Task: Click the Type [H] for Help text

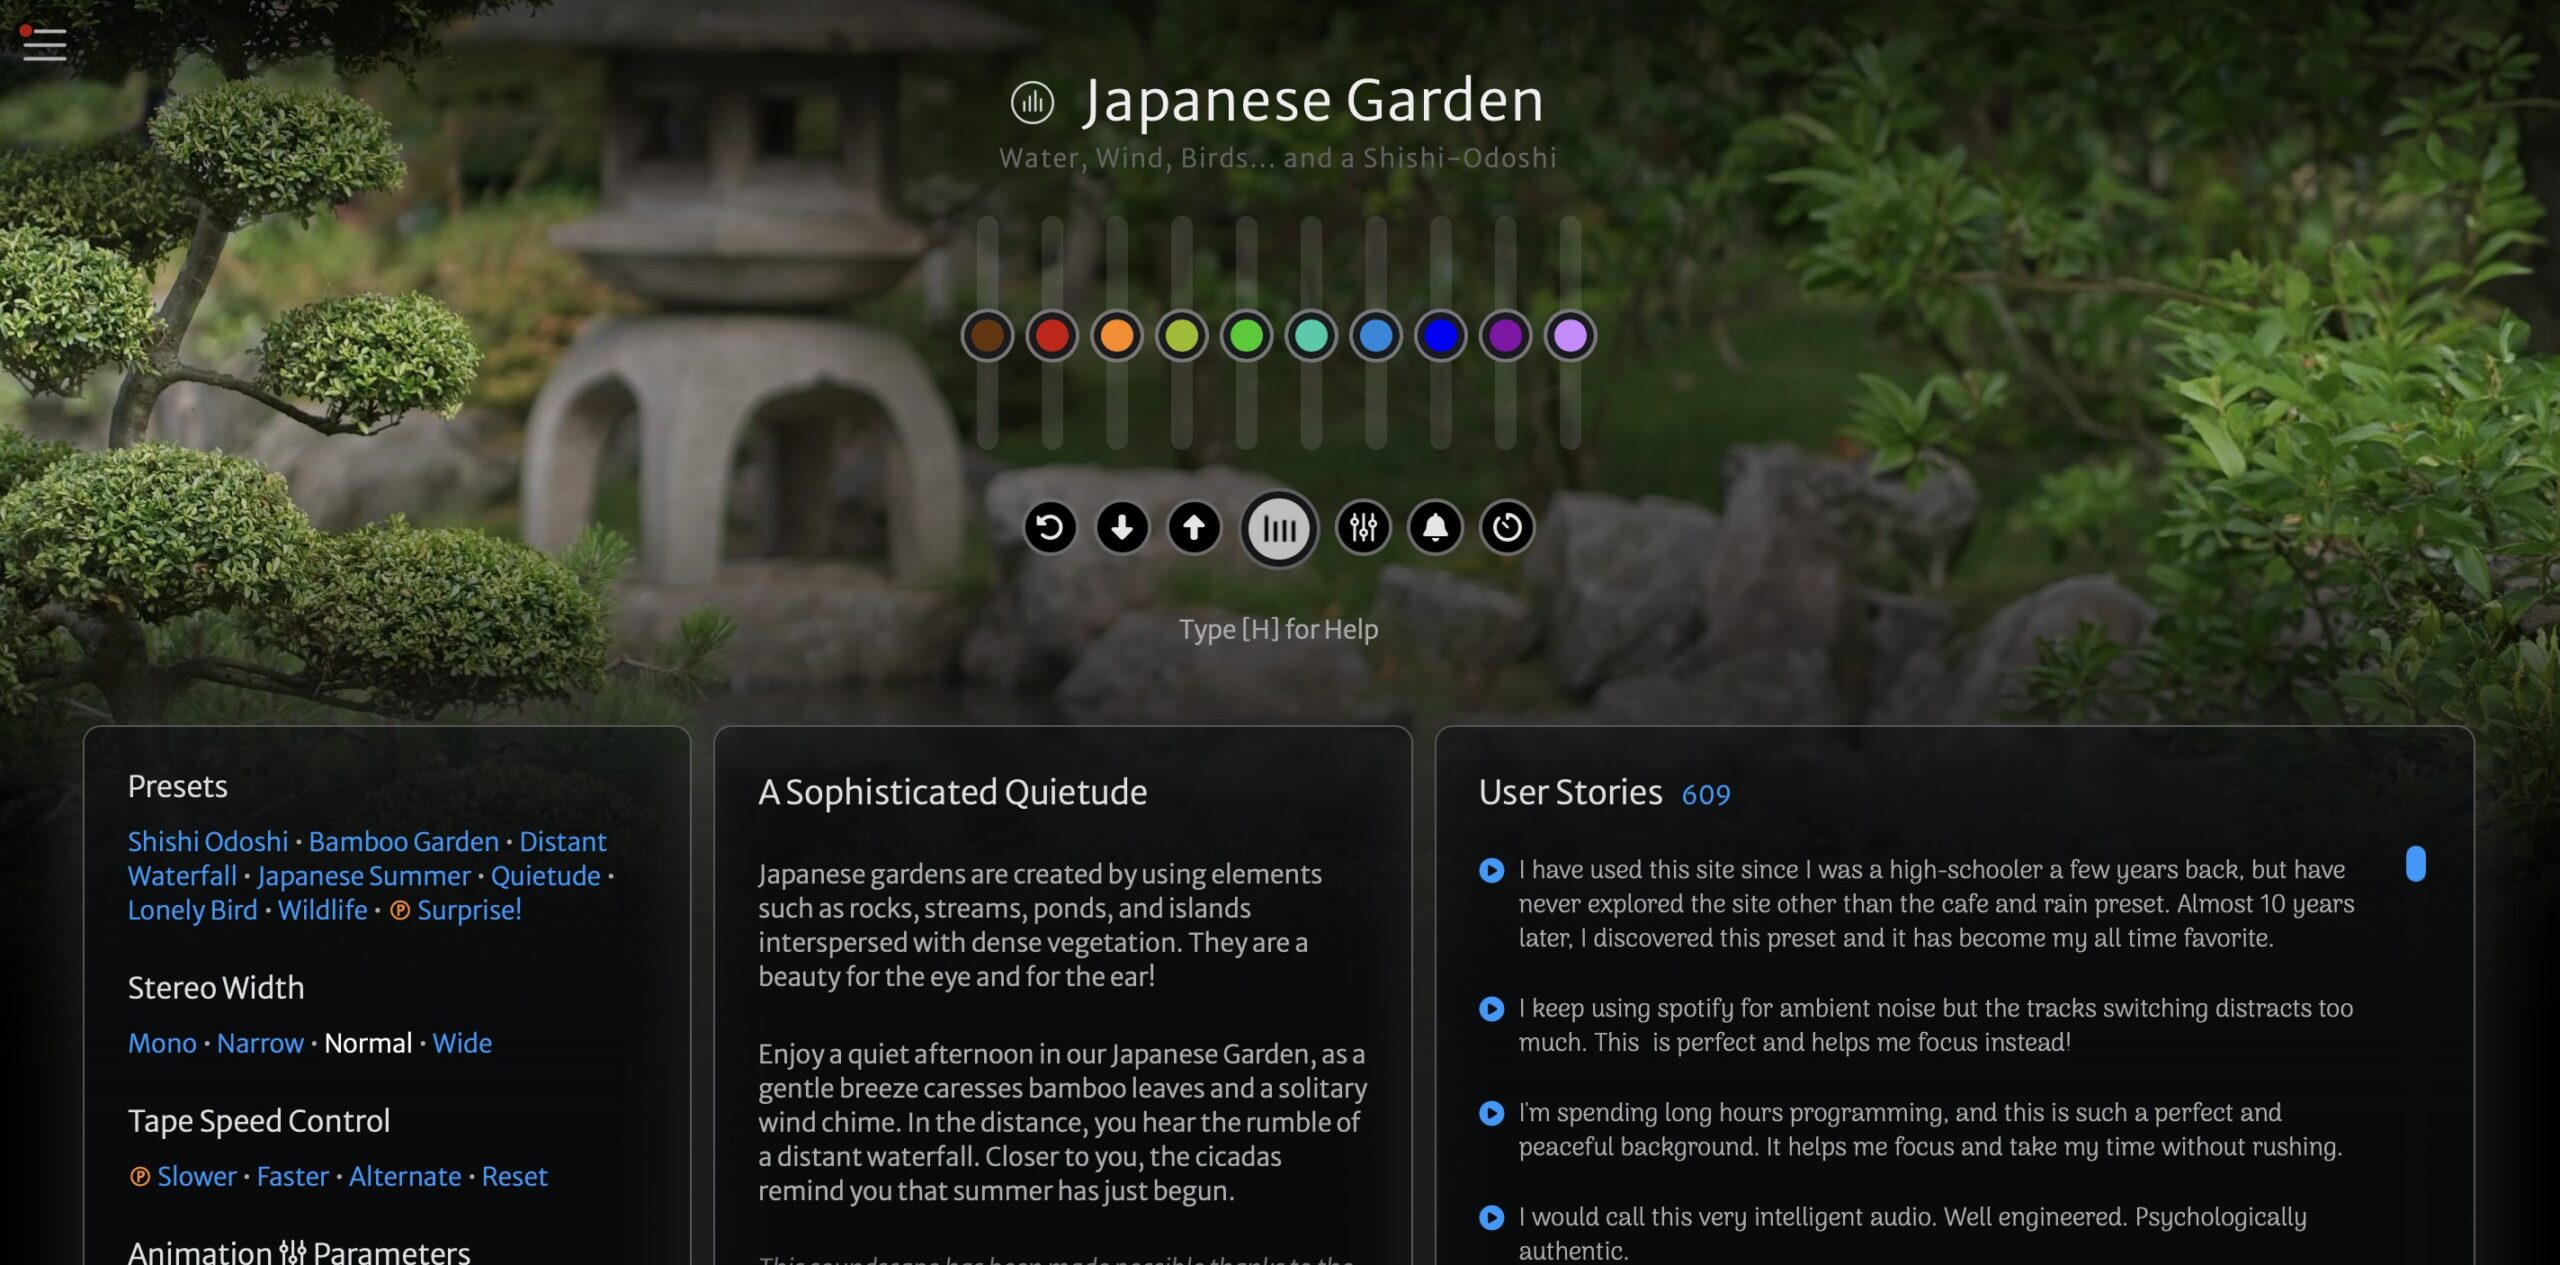Action: pyautogui.click(x=1278, y=629)
